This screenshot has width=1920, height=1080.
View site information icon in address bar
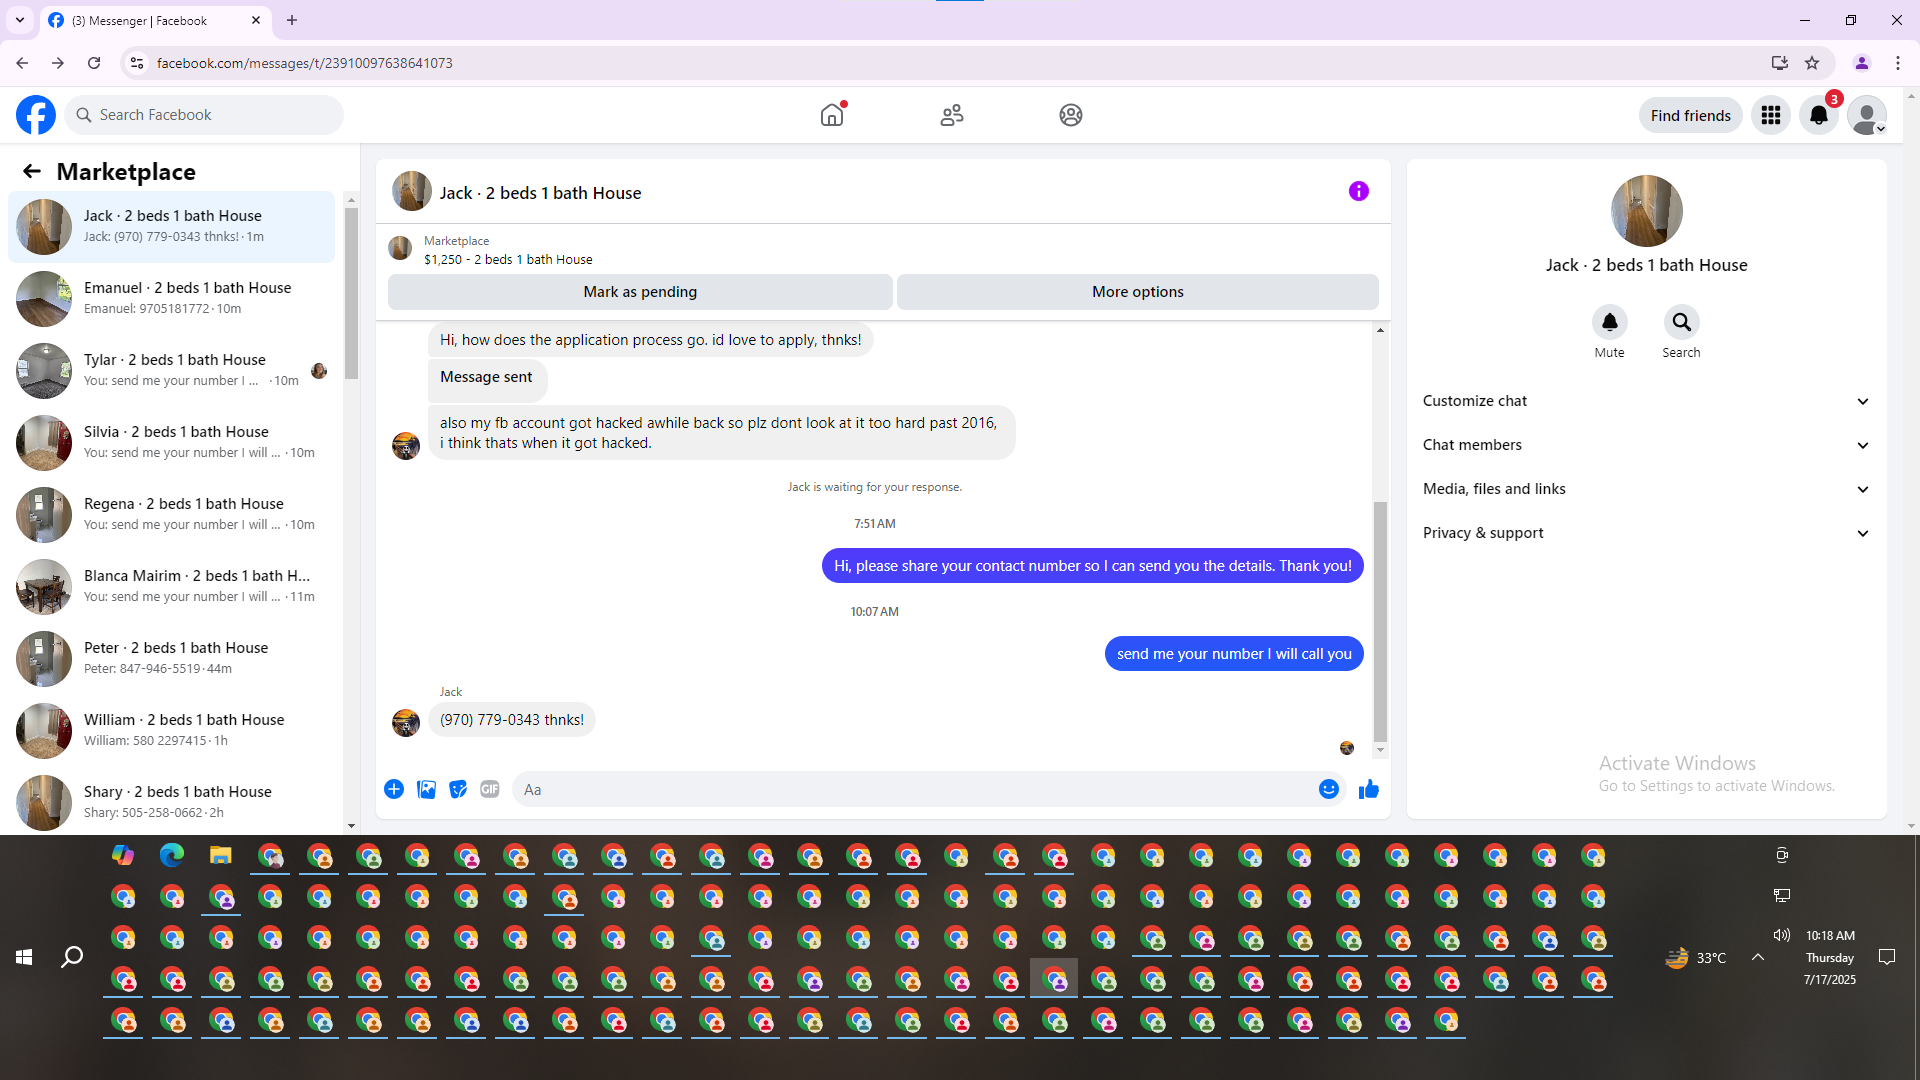point(137,63)
